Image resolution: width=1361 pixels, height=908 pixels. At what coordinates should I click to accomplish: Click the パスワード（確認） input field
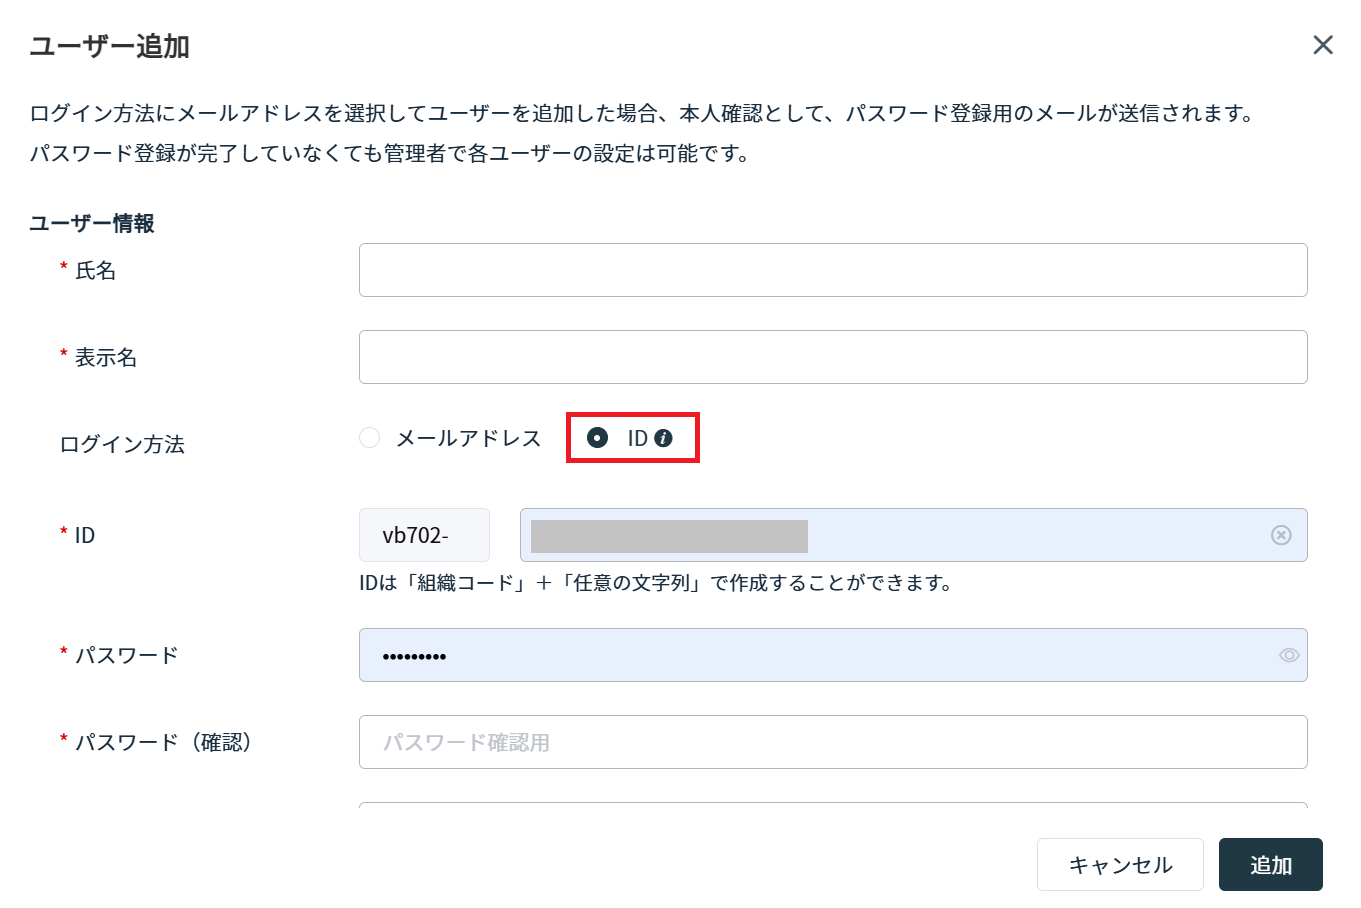pyautogui.click(x=832, y=742)
